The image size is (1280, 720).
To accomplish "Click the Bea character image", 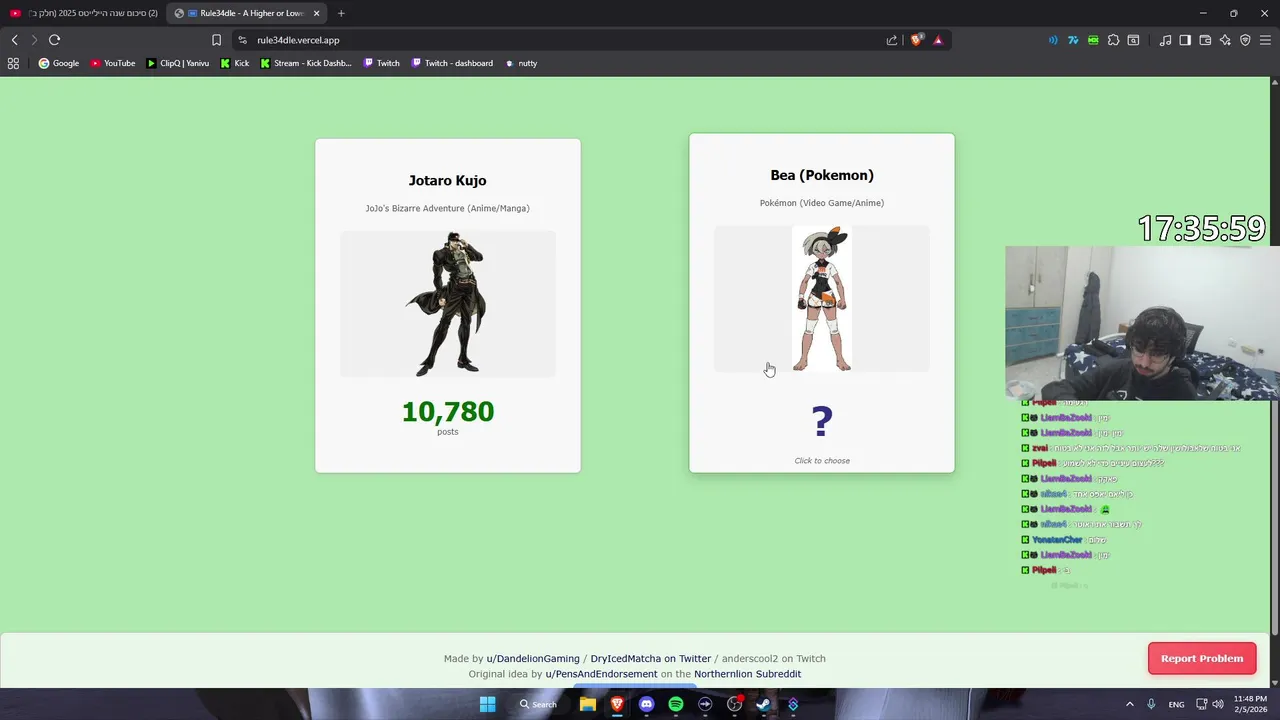I will point(822,298).
